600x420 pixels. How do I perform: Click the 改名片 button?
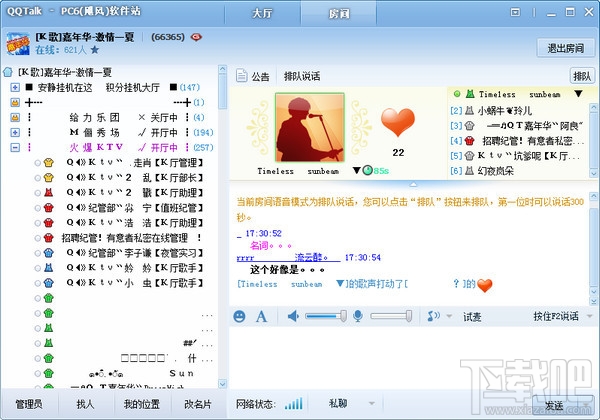coord(197,404)
